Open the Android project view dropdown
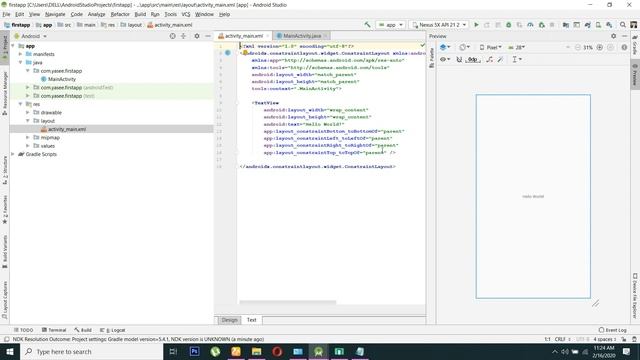This screenshot has width=640, height=360. (x=31, y=36)
